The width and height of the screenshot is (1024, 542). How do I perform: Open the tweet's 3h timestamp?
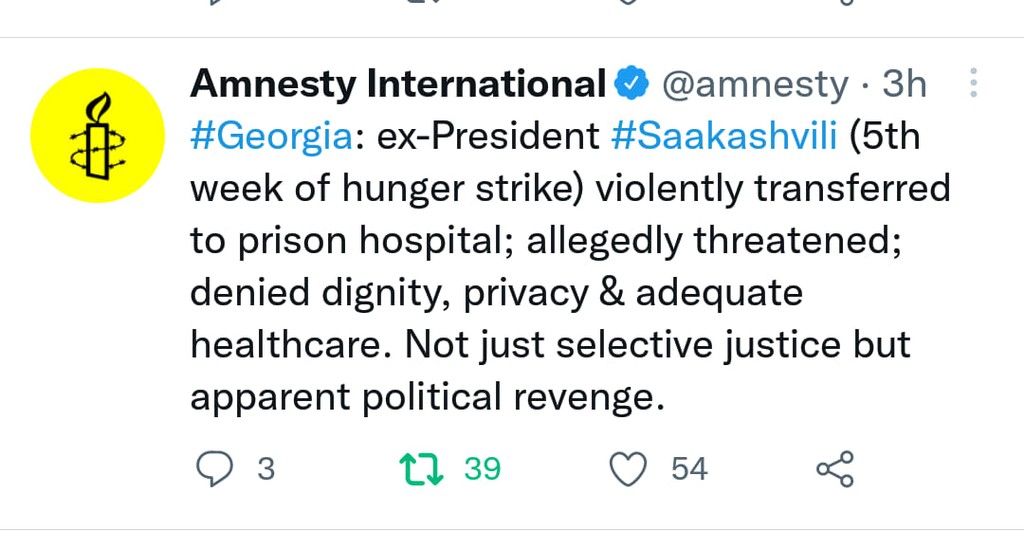coord(904,85)
